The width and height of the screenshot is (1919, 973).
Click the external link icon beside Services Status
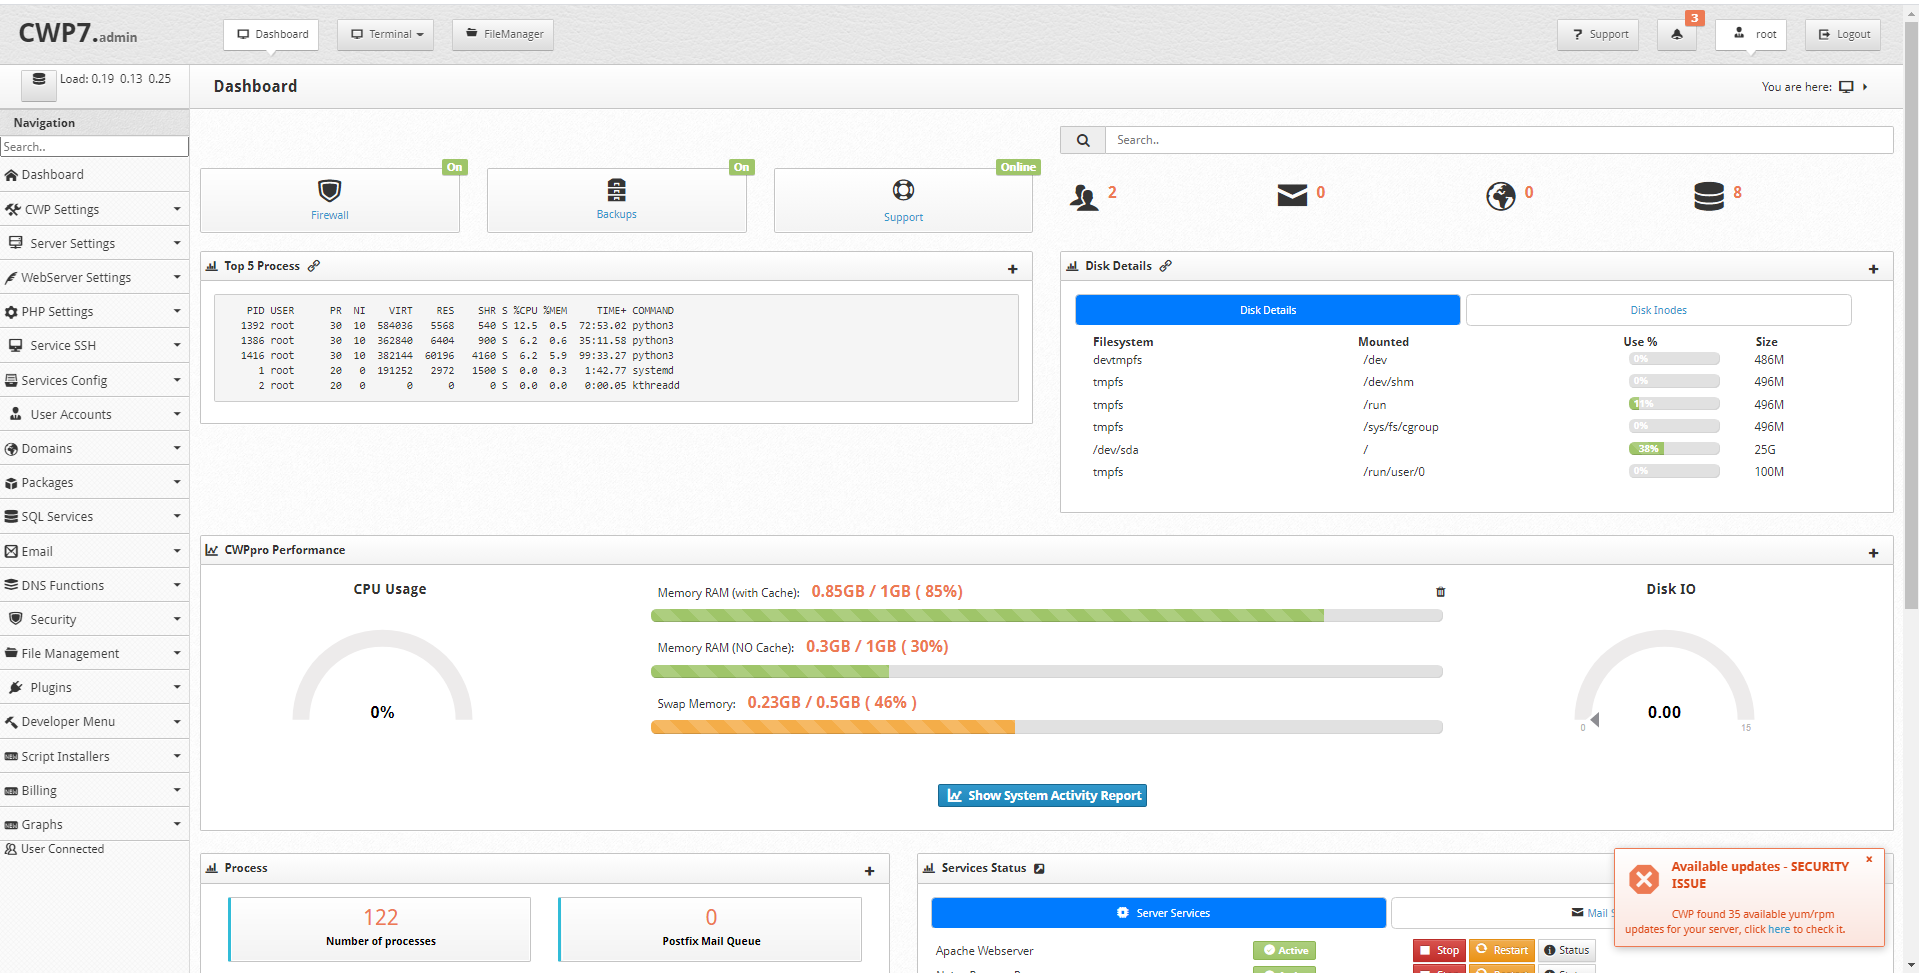pos(1039,868)
